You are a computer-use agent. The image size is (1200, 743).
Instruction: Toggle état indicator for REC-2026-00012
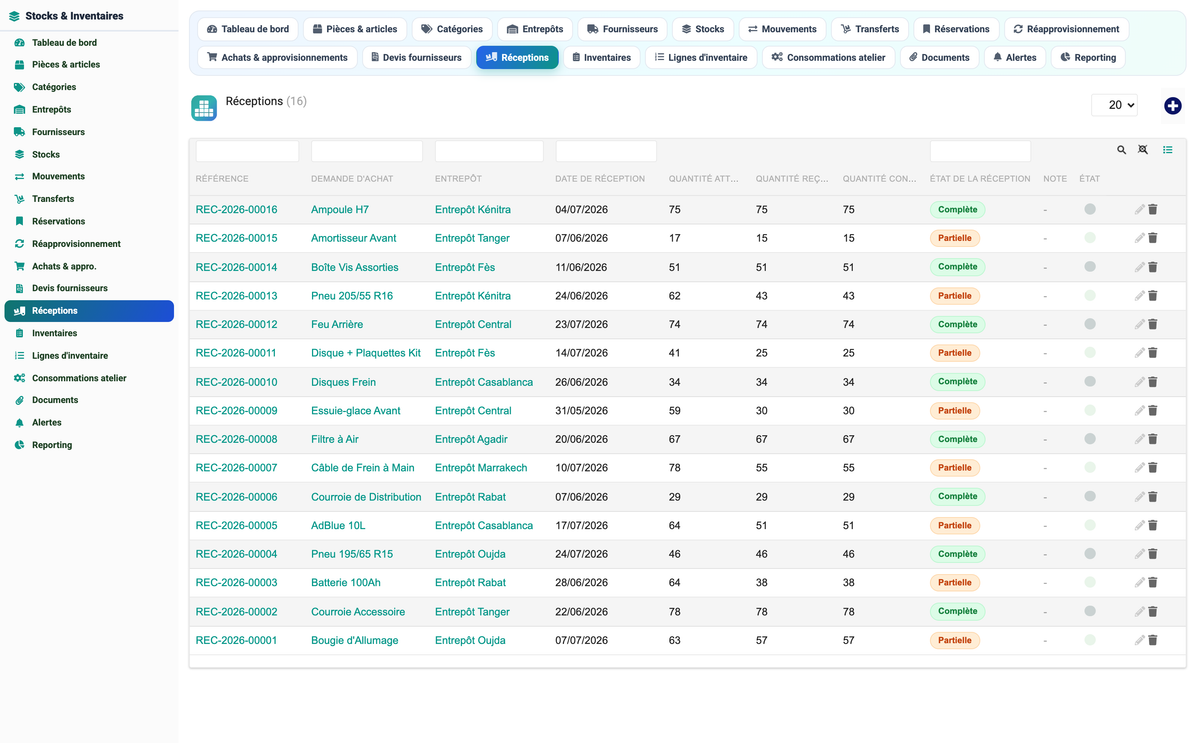[1090, 324]
